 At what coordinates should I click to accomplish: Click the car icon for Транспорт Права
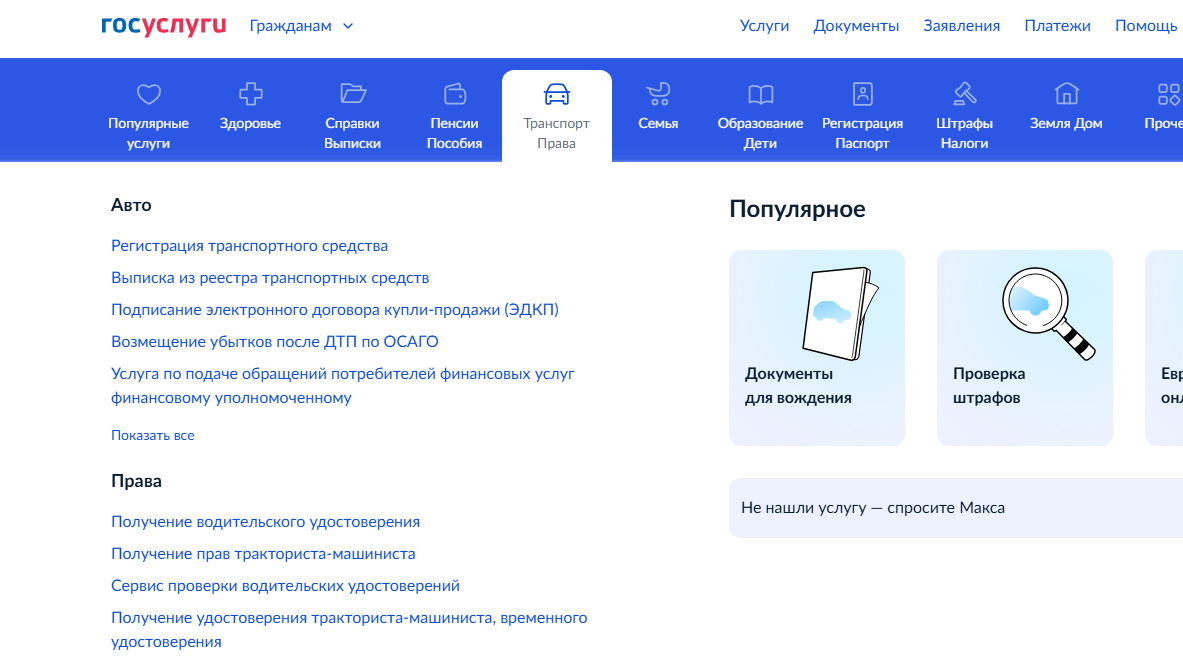click(557, 94)
